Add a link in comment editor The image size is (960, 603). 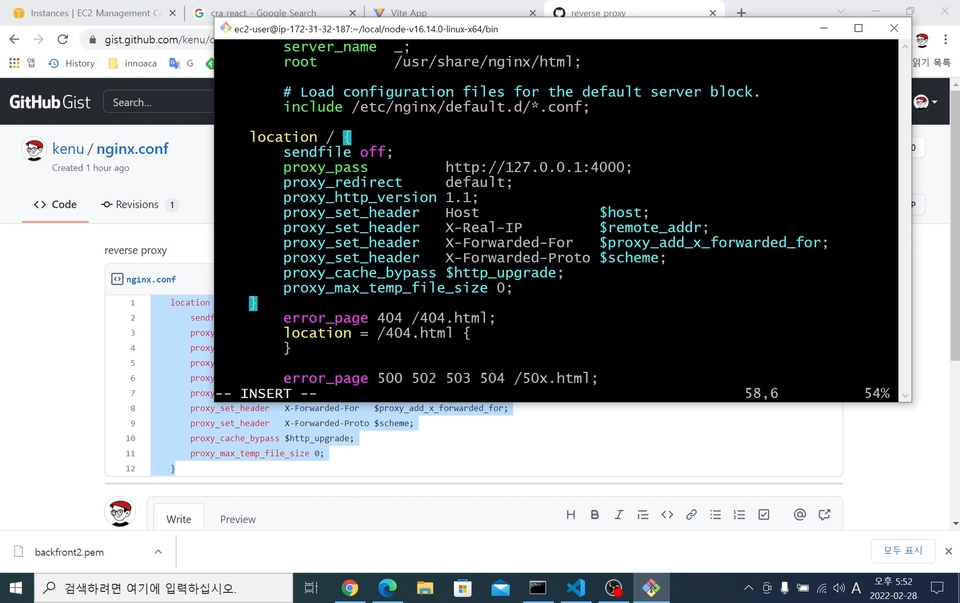[x=691, y=515]
